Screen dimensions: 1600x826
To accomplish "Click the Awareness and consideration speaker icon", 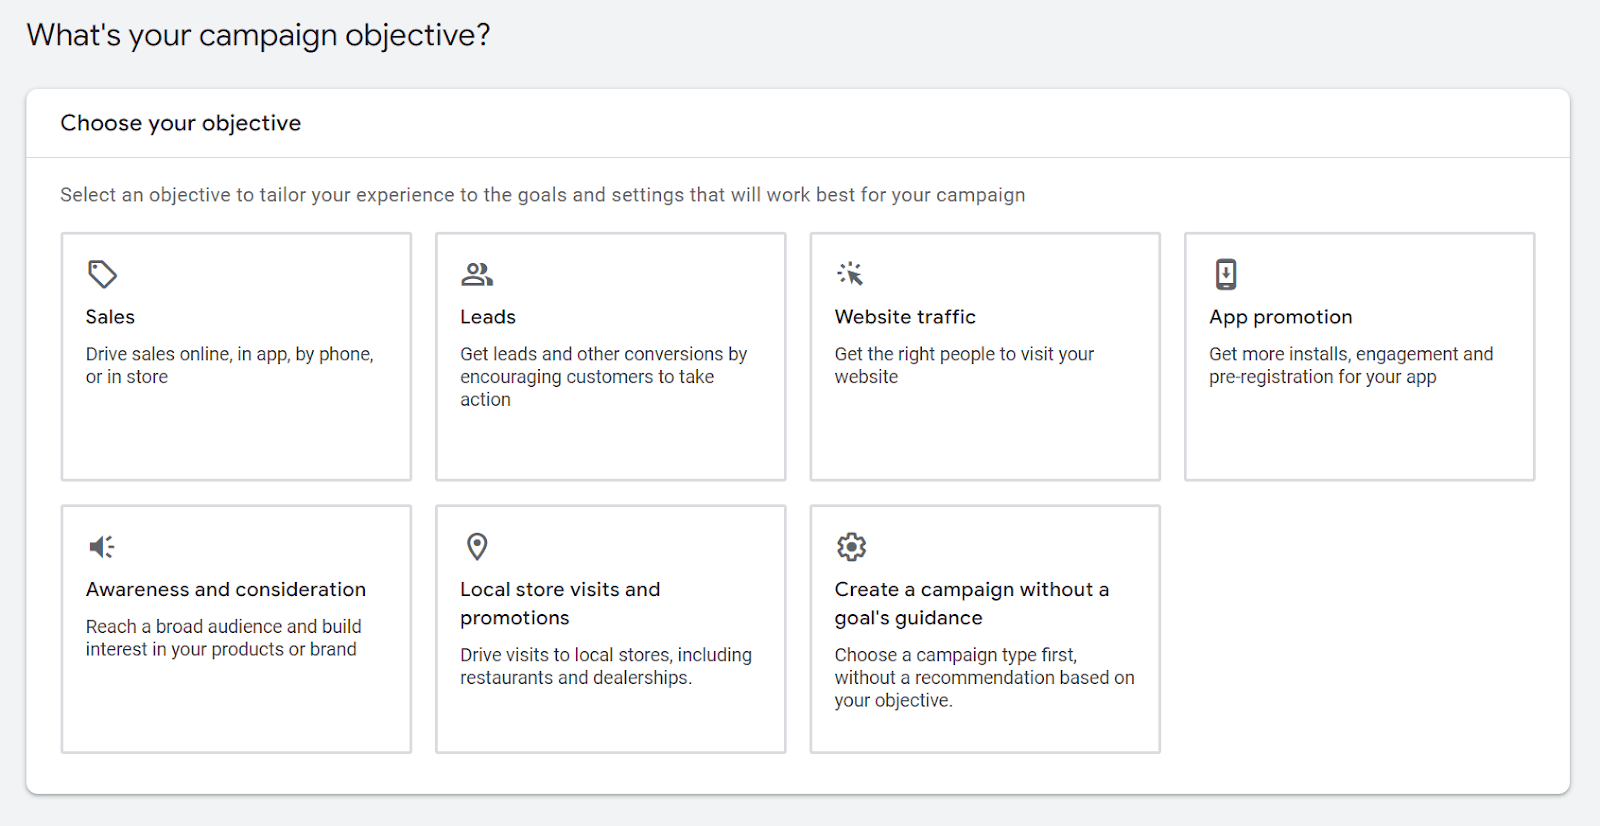I will 100,546.
